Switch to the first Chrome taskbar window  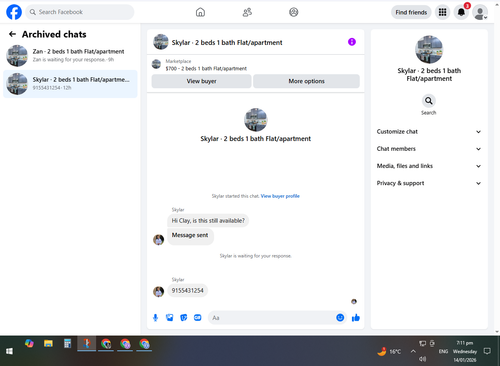(x=106, y=344)
